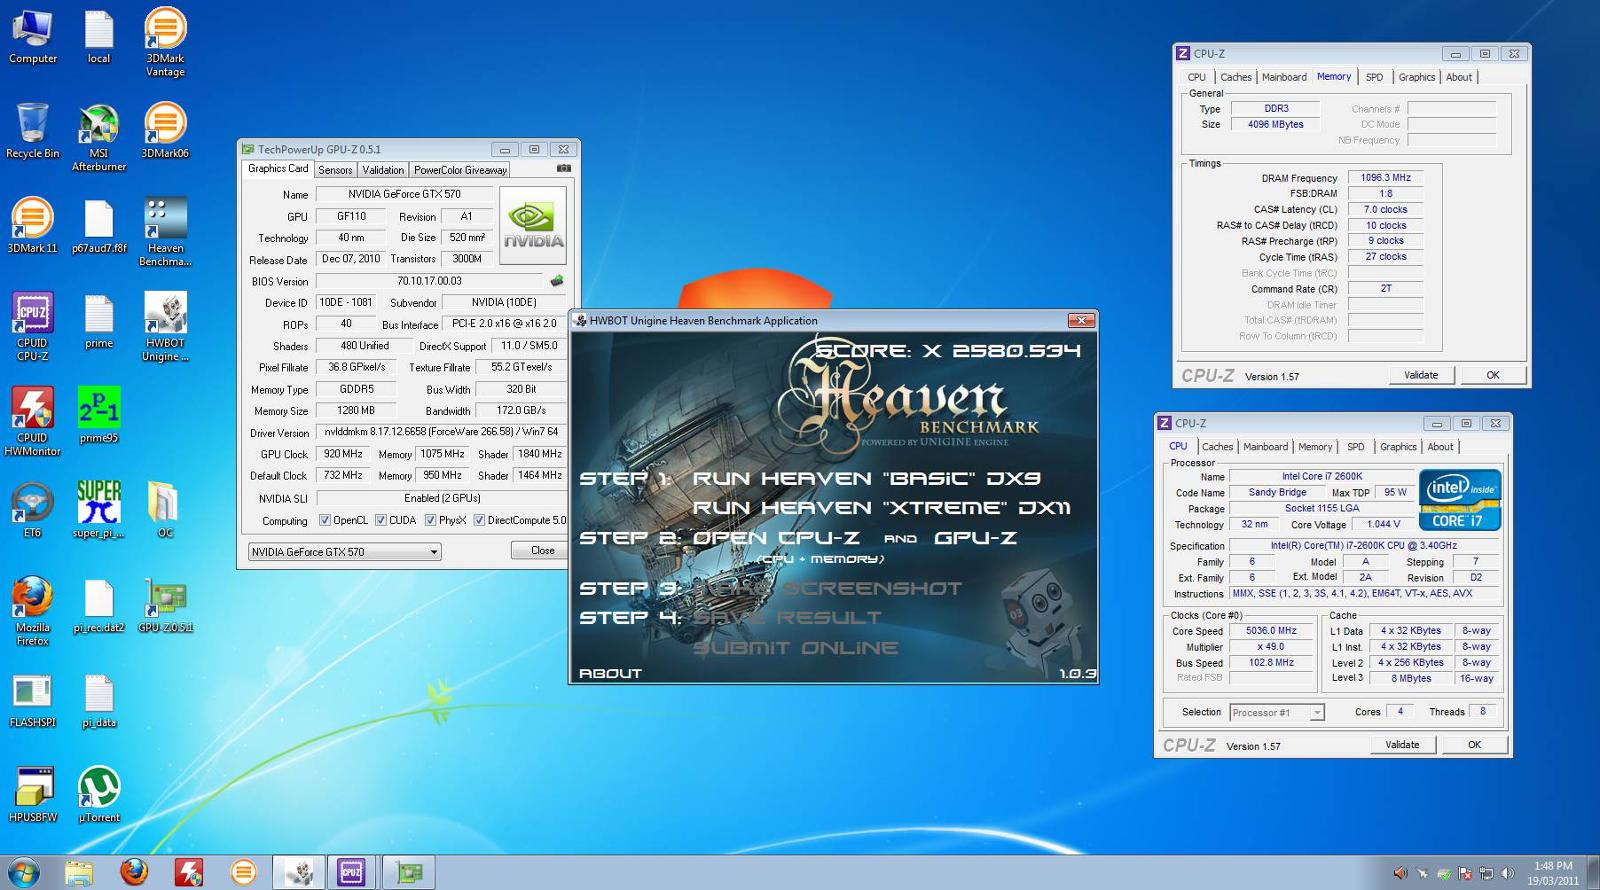1600x890 pixels.
Task: Click the GPU Name field in GPU-Z
Action: 404,194
